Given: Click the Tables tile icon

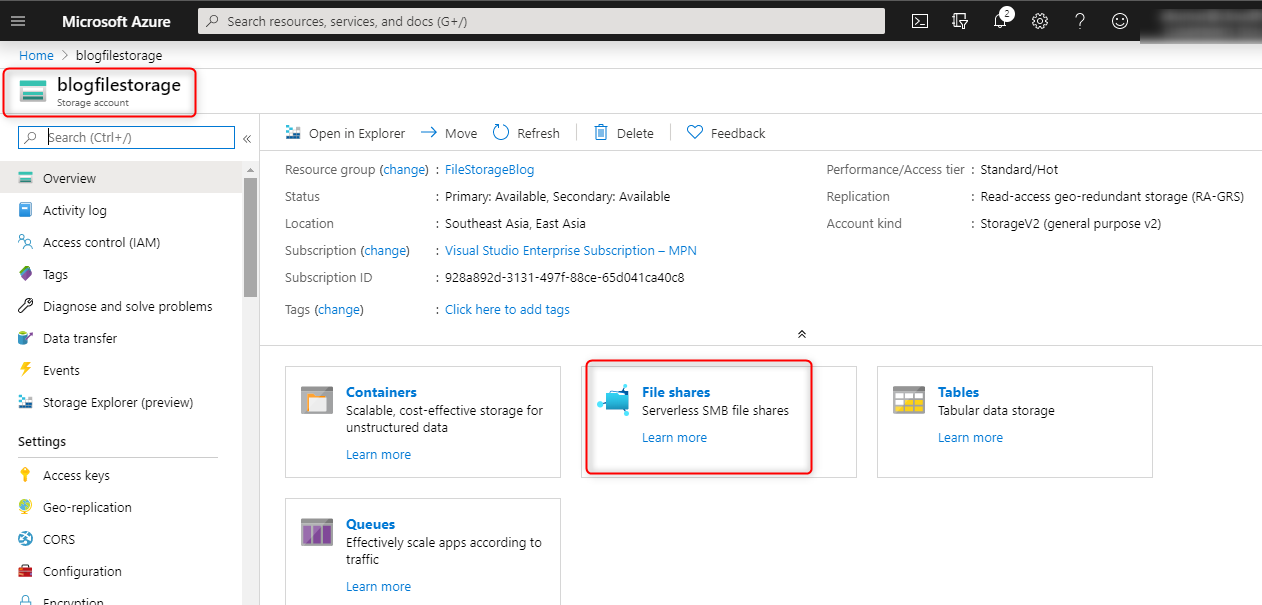Looking at the screenshot, I should point(909,400).
